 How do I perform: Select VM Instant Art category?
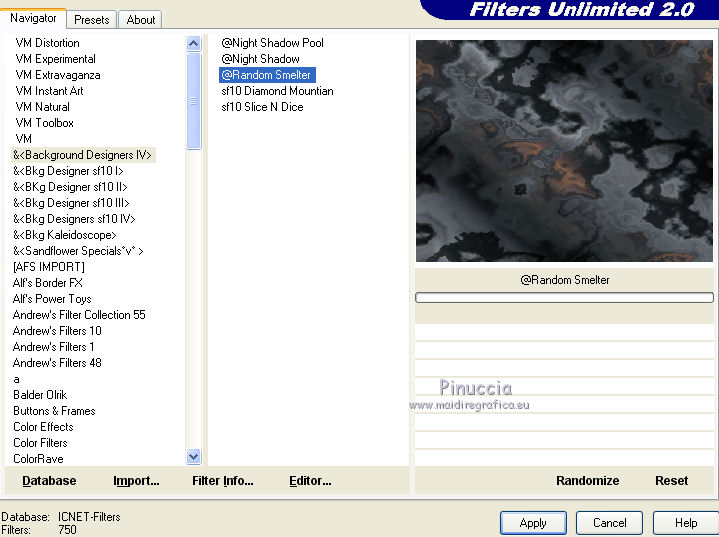point(50,91)
